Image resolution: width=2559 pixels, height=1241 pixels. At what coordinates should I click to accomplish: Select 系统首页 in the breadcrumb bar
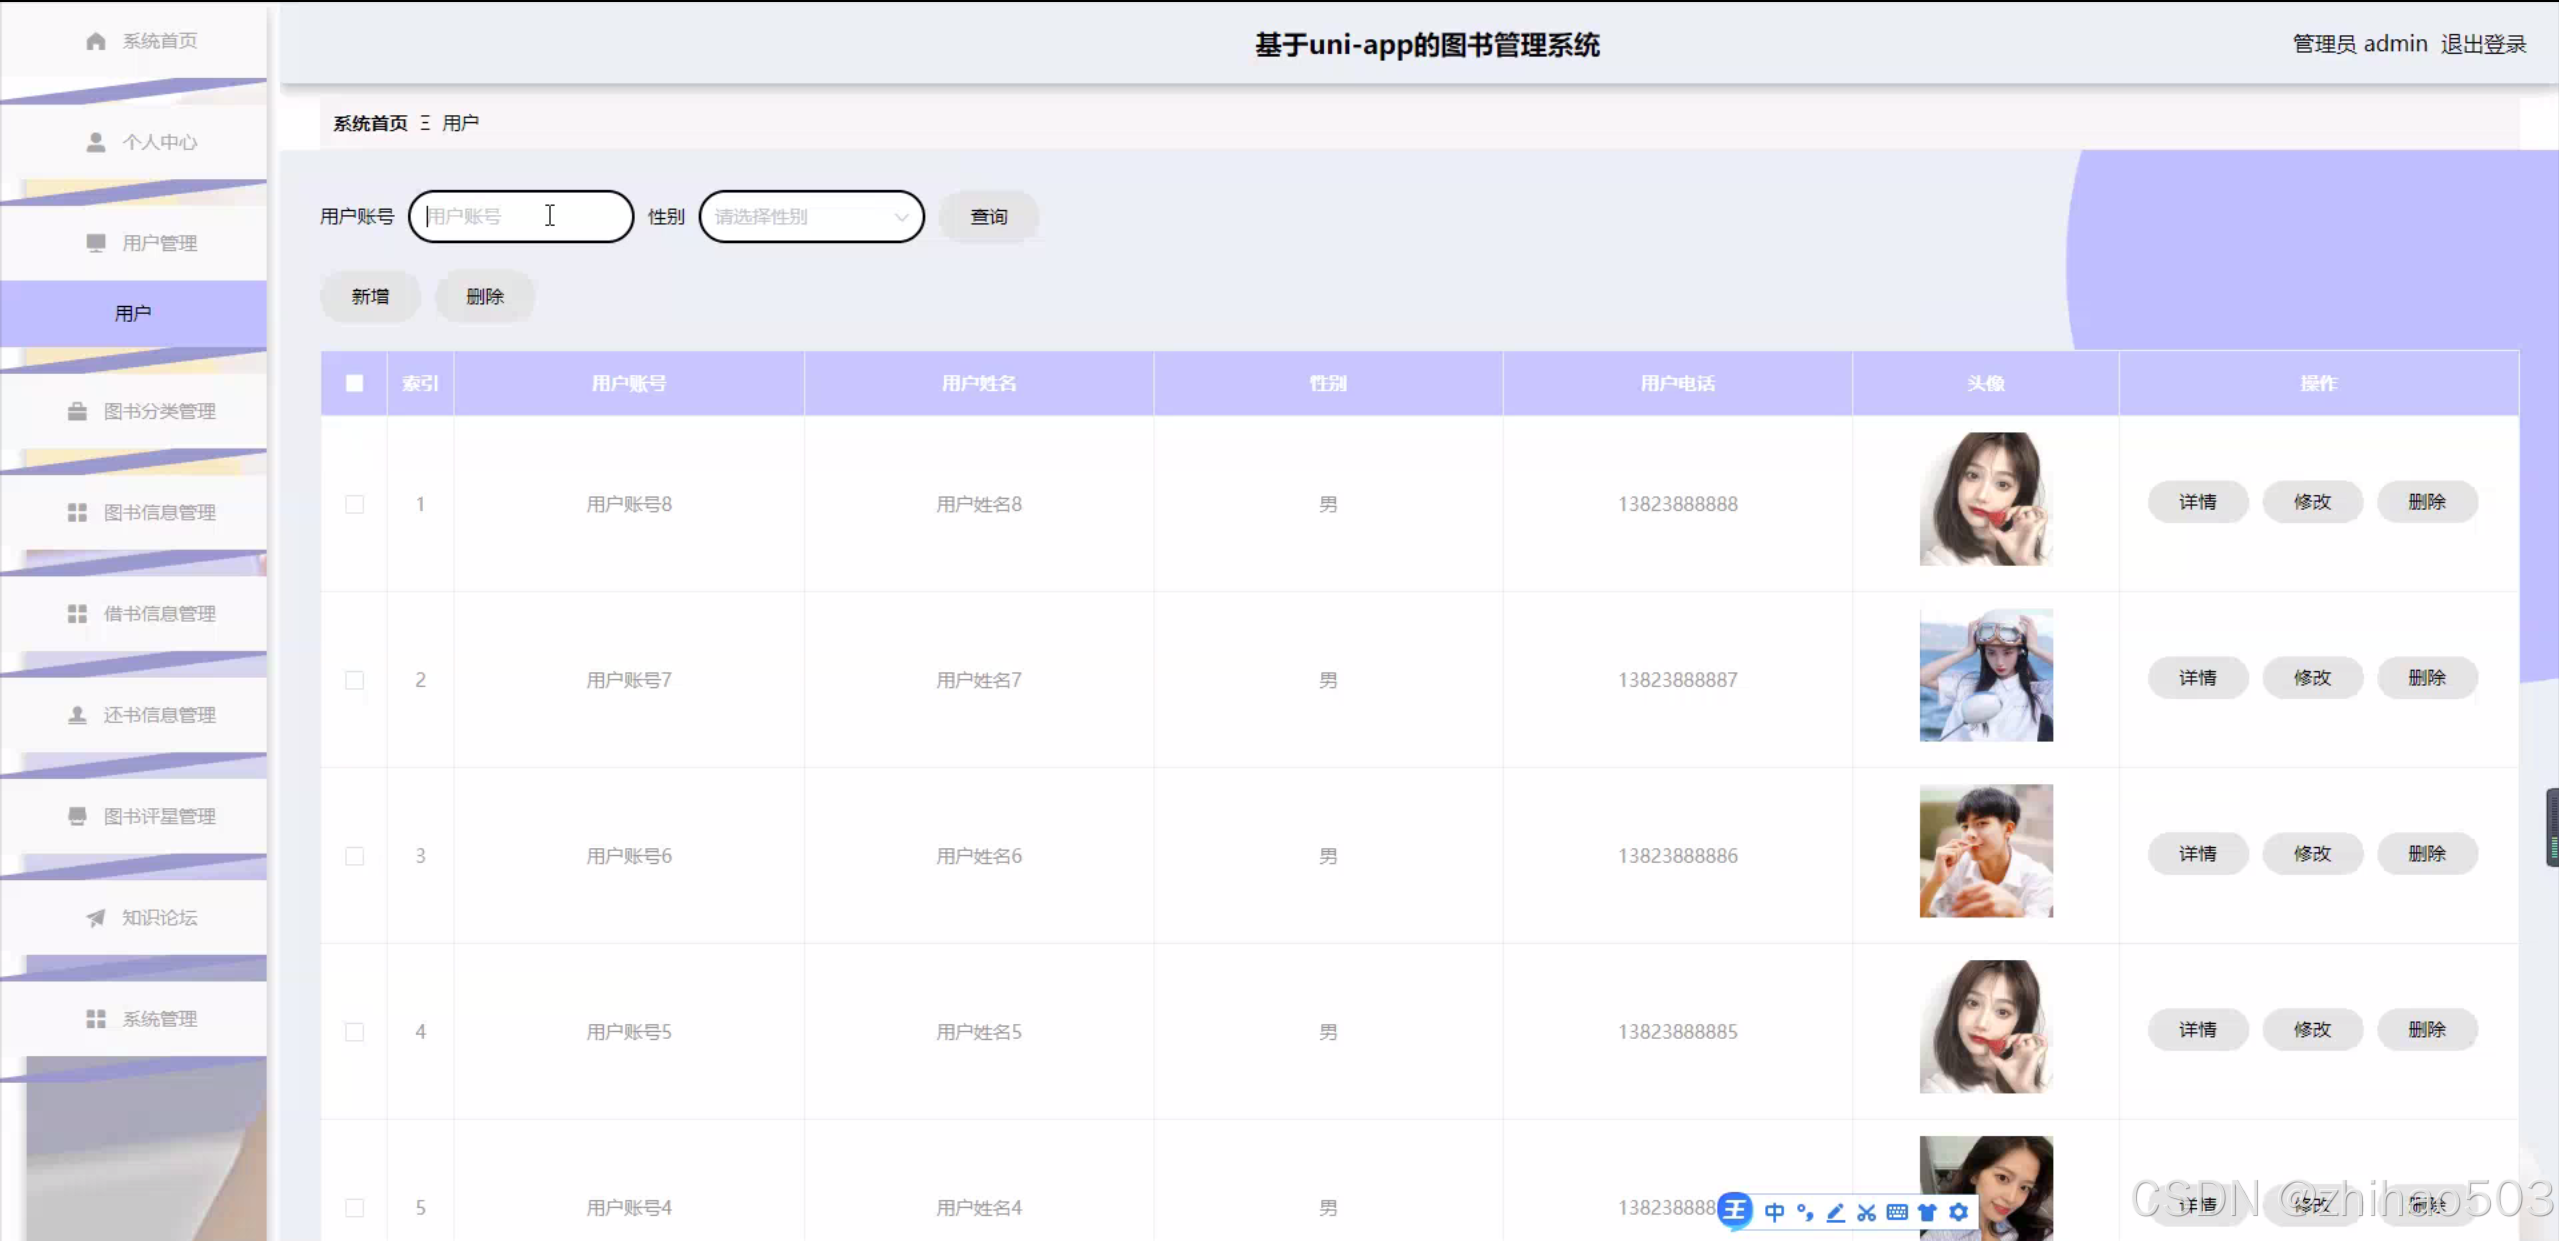(x=369, y=123)
